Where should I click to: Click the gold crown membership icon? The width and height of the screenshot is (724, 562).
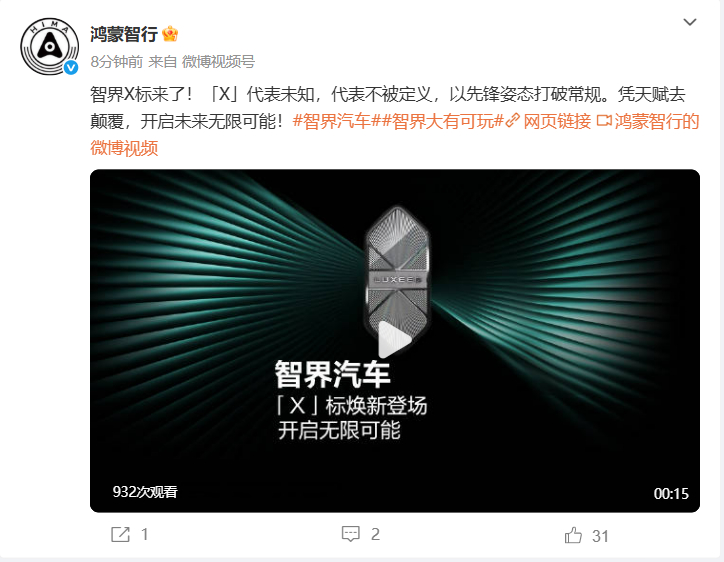(x=170, y=34)
